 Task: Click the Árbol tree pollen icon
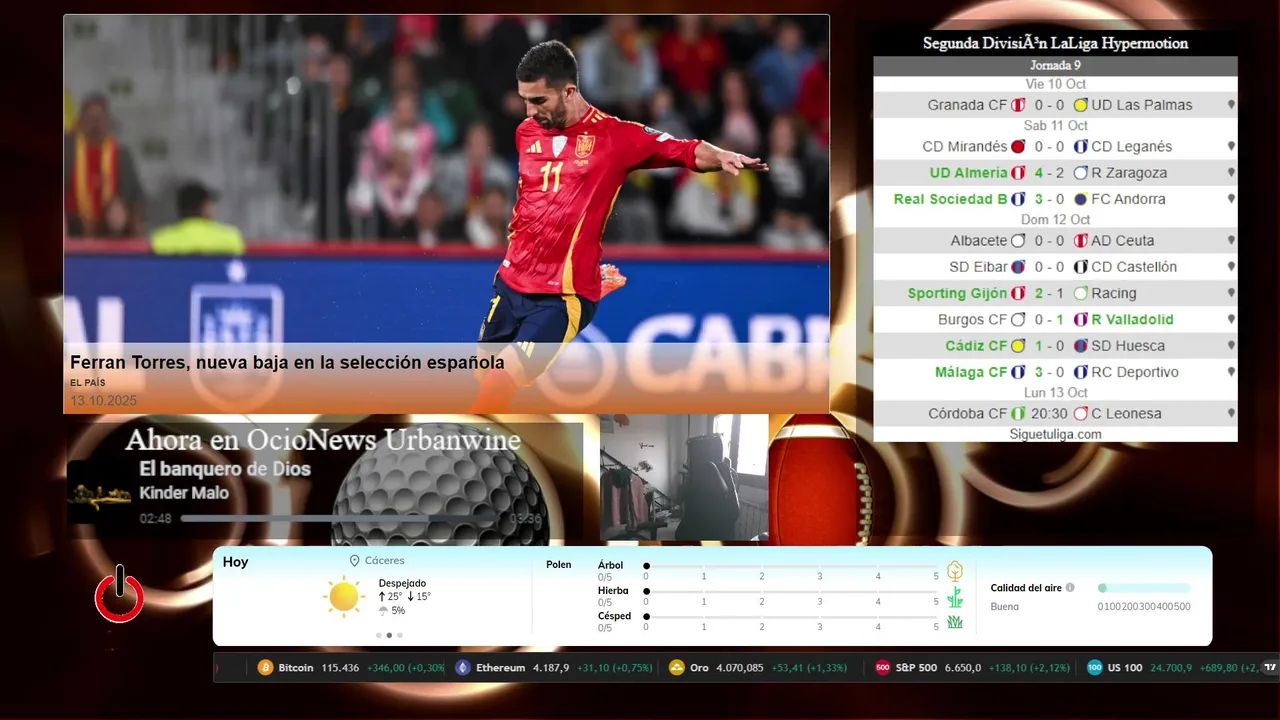coord(955,571)
